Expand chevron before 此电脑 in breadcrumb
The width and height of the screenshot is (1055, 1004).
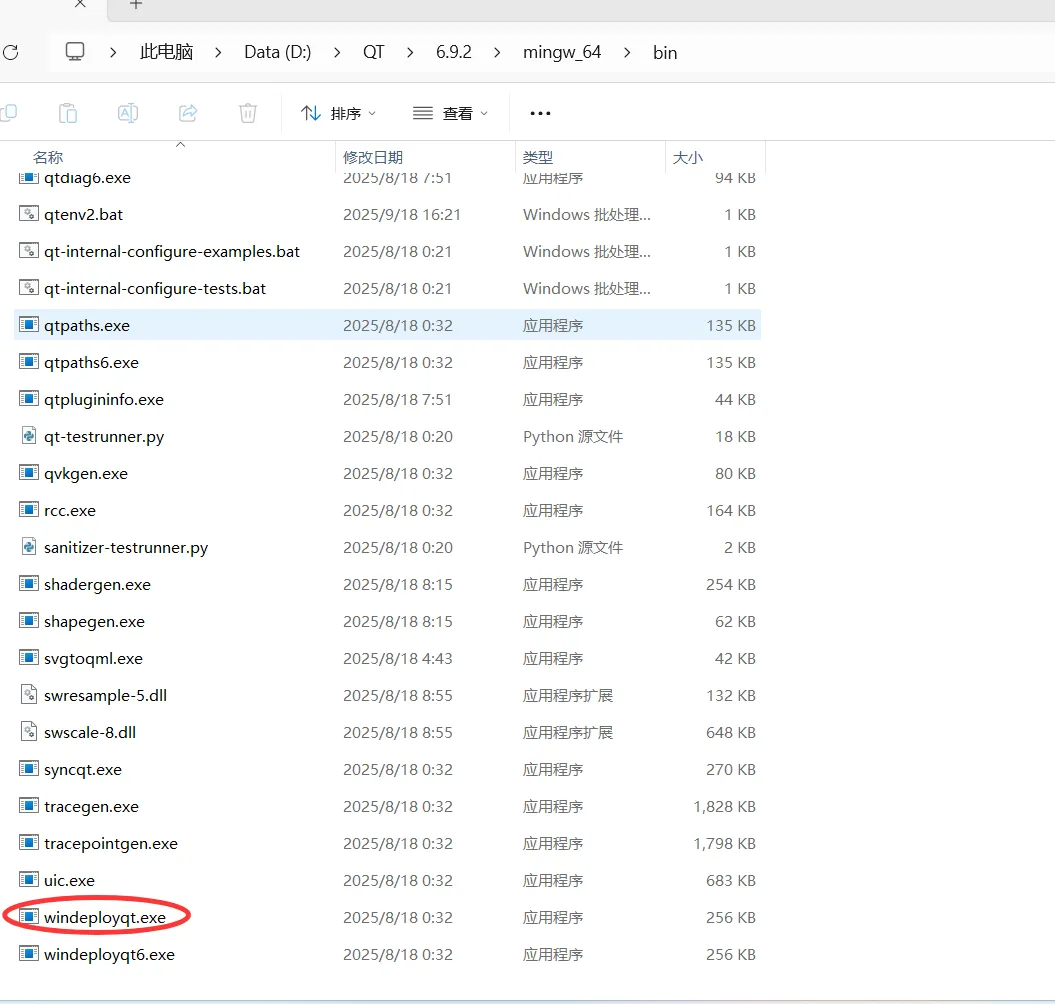click(x=113, y=52)
